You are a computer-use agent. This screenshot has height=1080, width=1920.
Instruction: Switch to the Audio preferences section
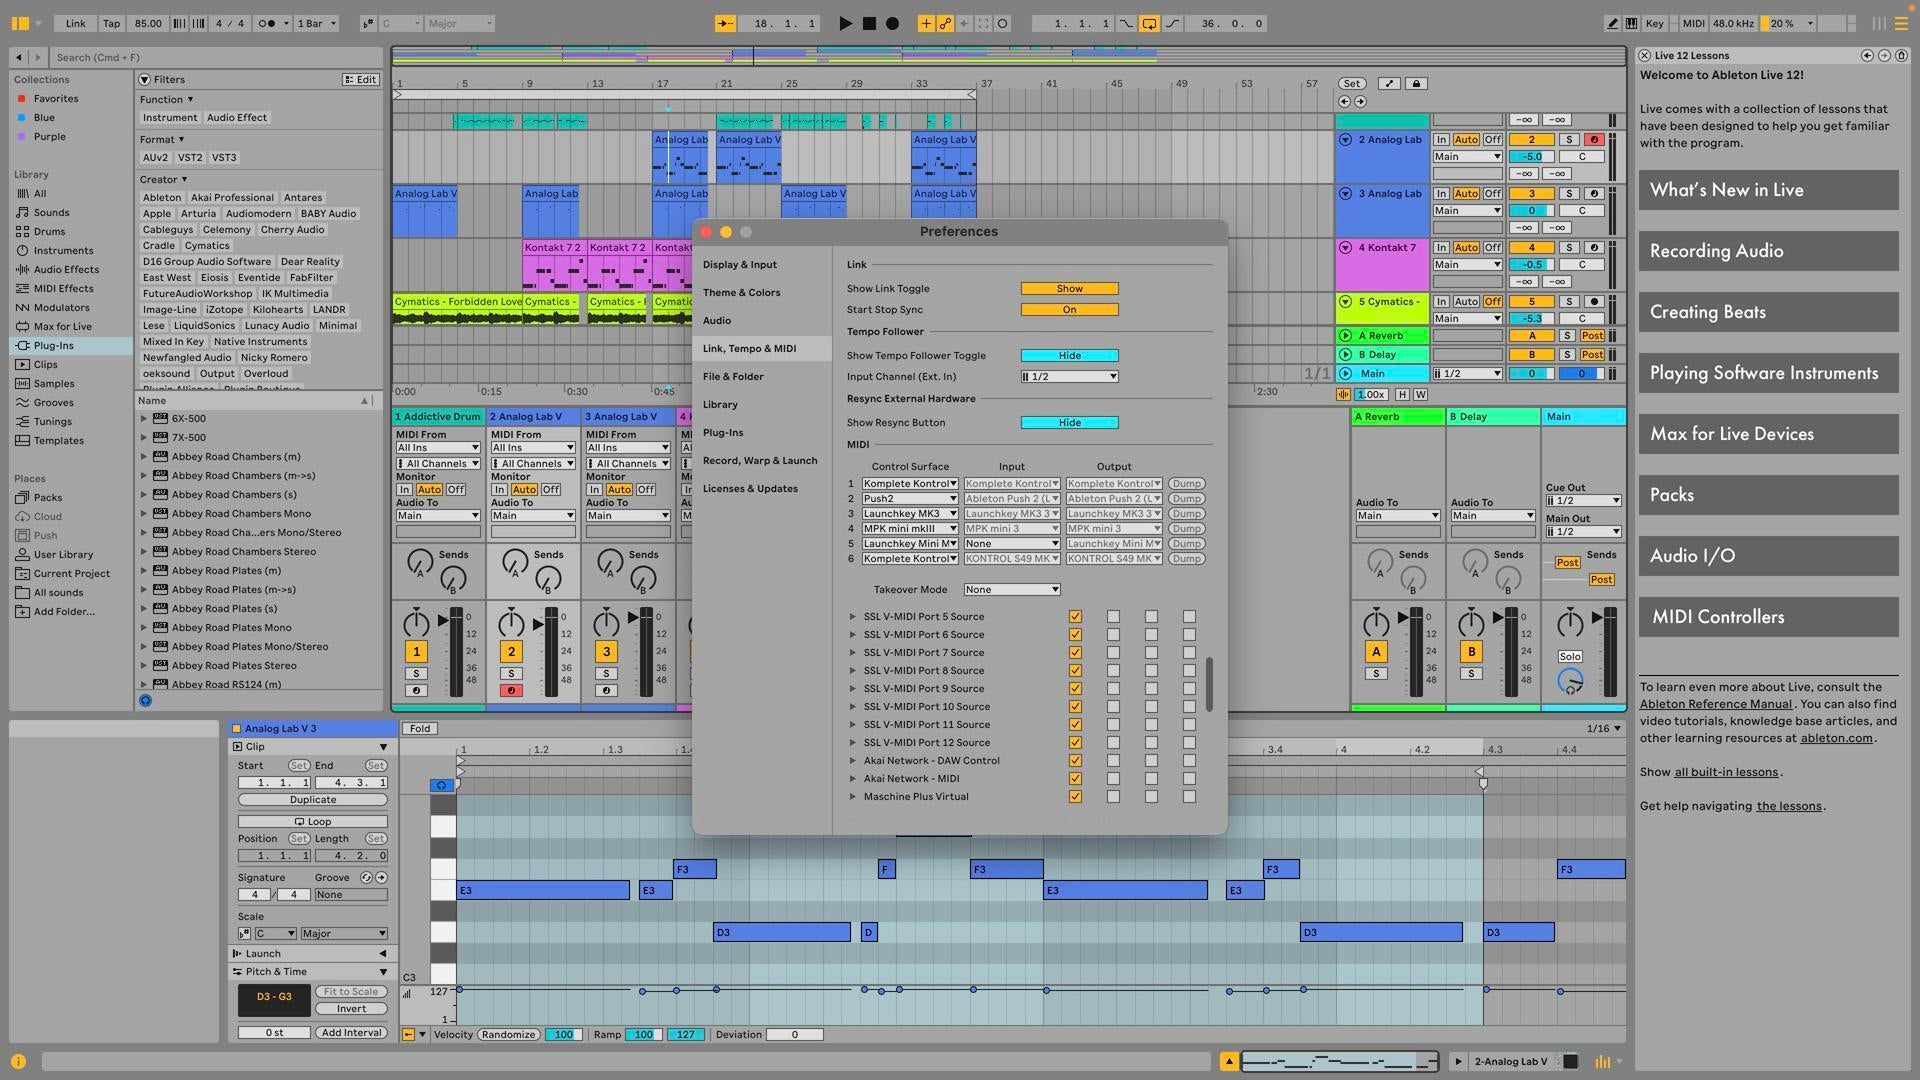point(717,320)
